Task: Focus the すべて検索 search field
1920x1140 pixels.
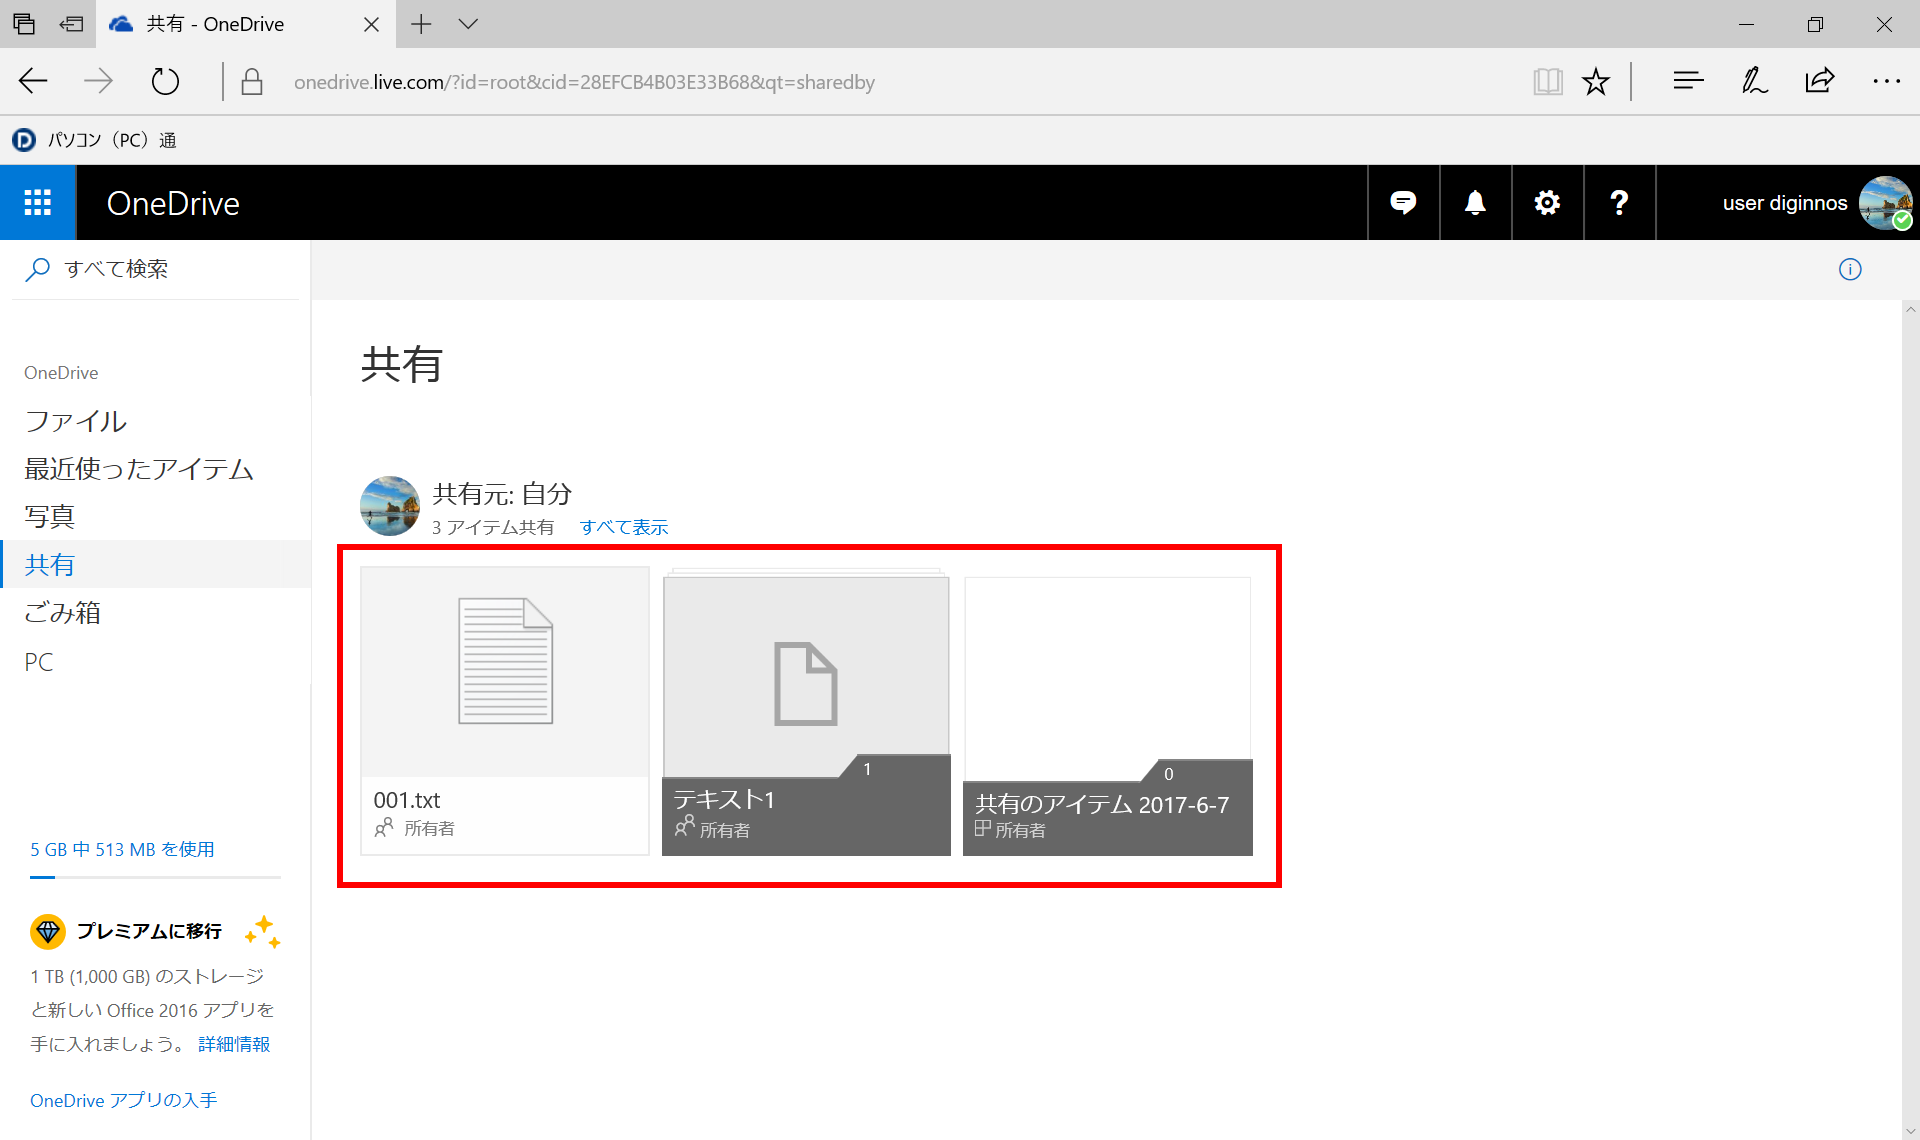Action: 155,269
